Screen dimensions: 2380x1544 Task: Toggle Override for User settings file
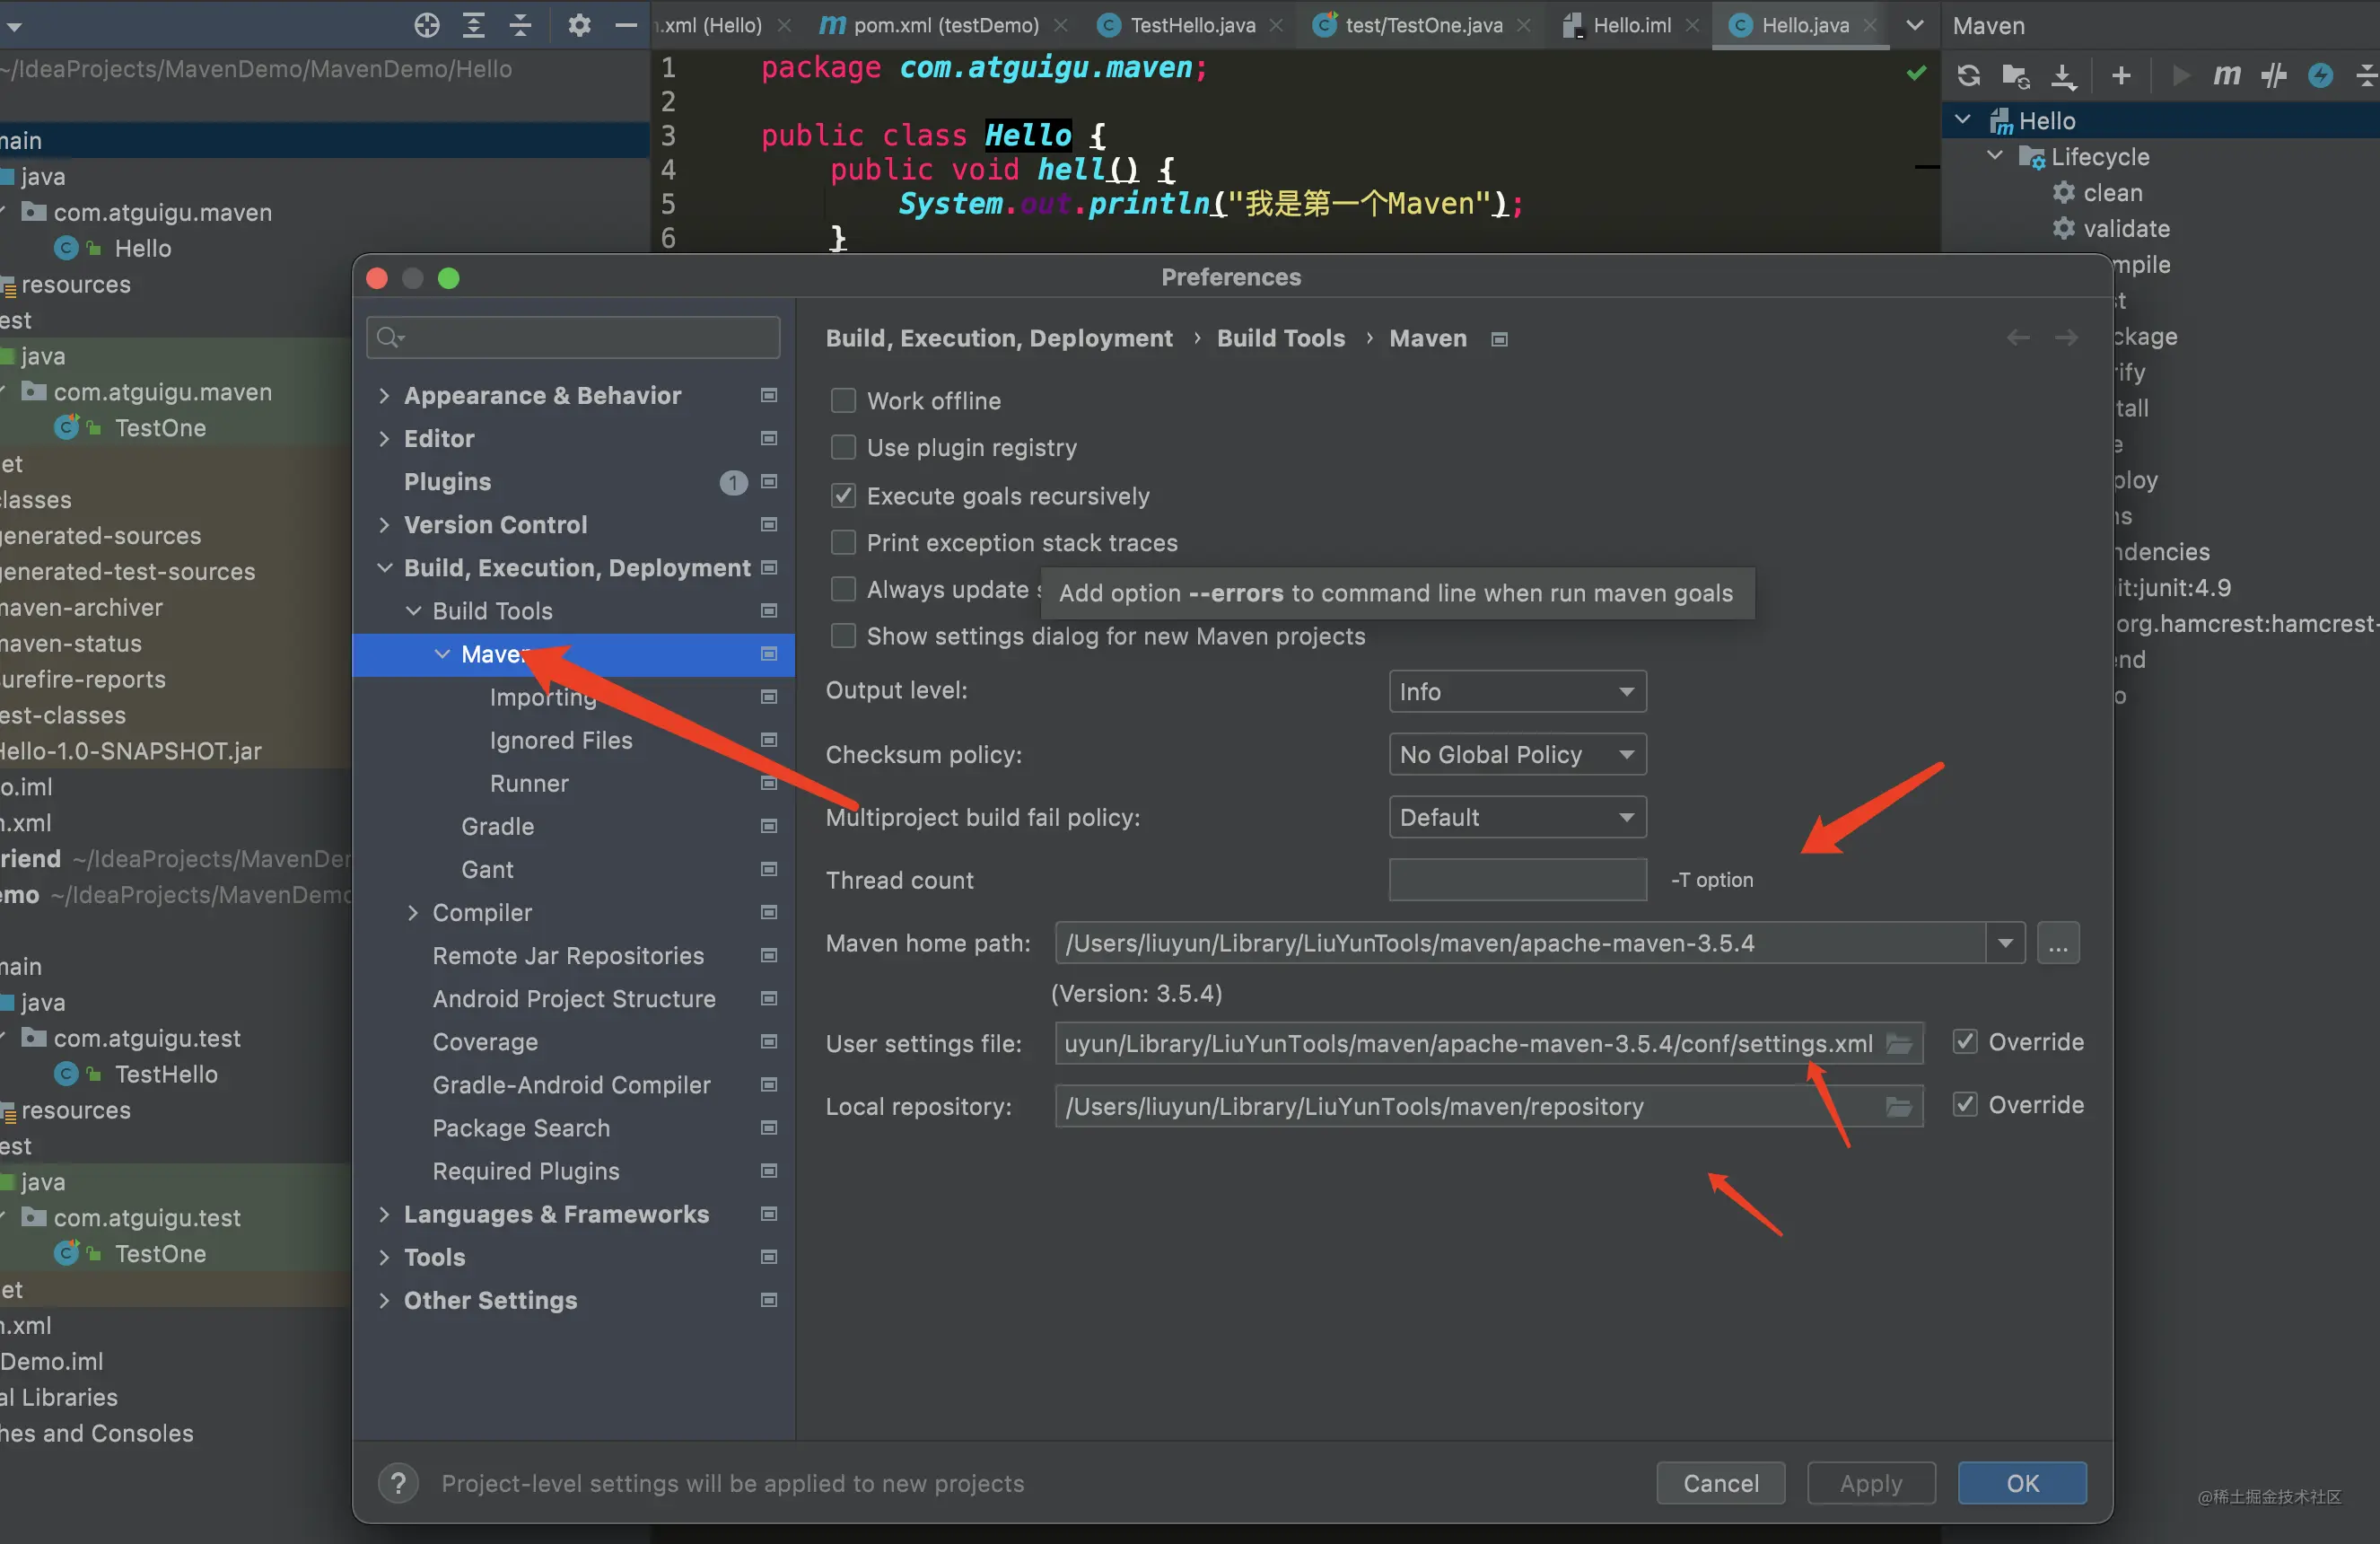pyautogui.click(x=1965, y=1041)
